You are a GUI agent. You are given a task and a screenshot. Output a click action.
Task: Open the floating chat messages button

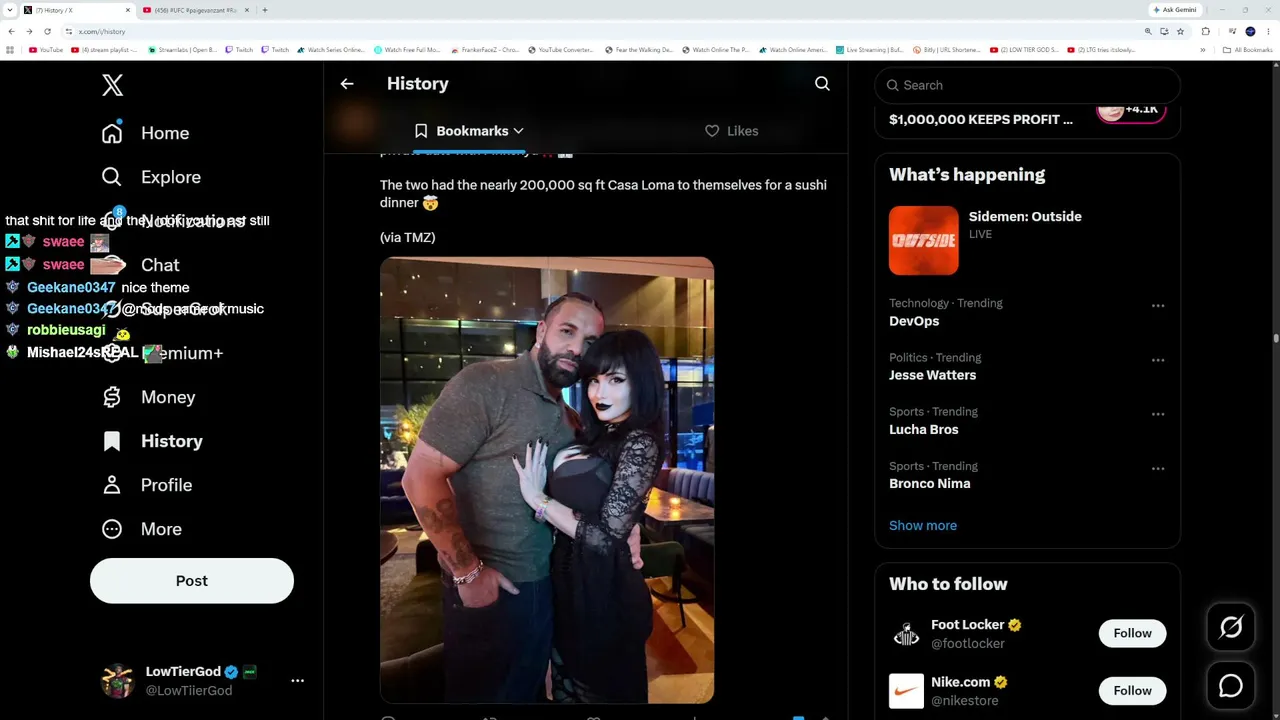(1231, 686)
